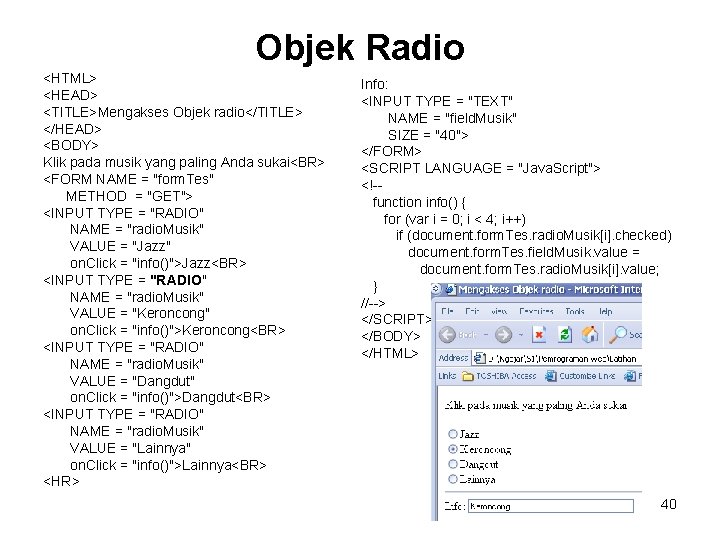Image resolution: width=720 pixels, height=540 pixels.
Task: Click the <HR> tag line
Action: pos(61,482)
